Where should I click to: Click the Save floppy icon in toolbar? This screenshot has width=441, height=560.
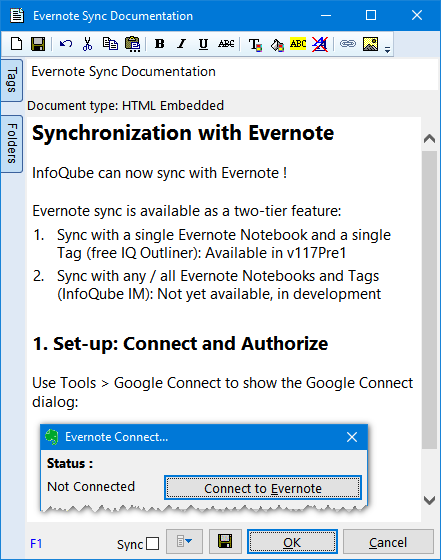coord(38,44)
